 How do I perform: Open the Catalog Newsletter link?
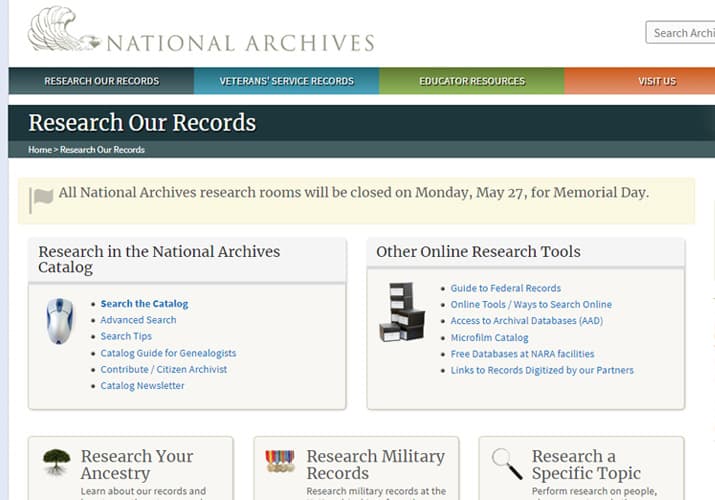click(x=142, y=386)
